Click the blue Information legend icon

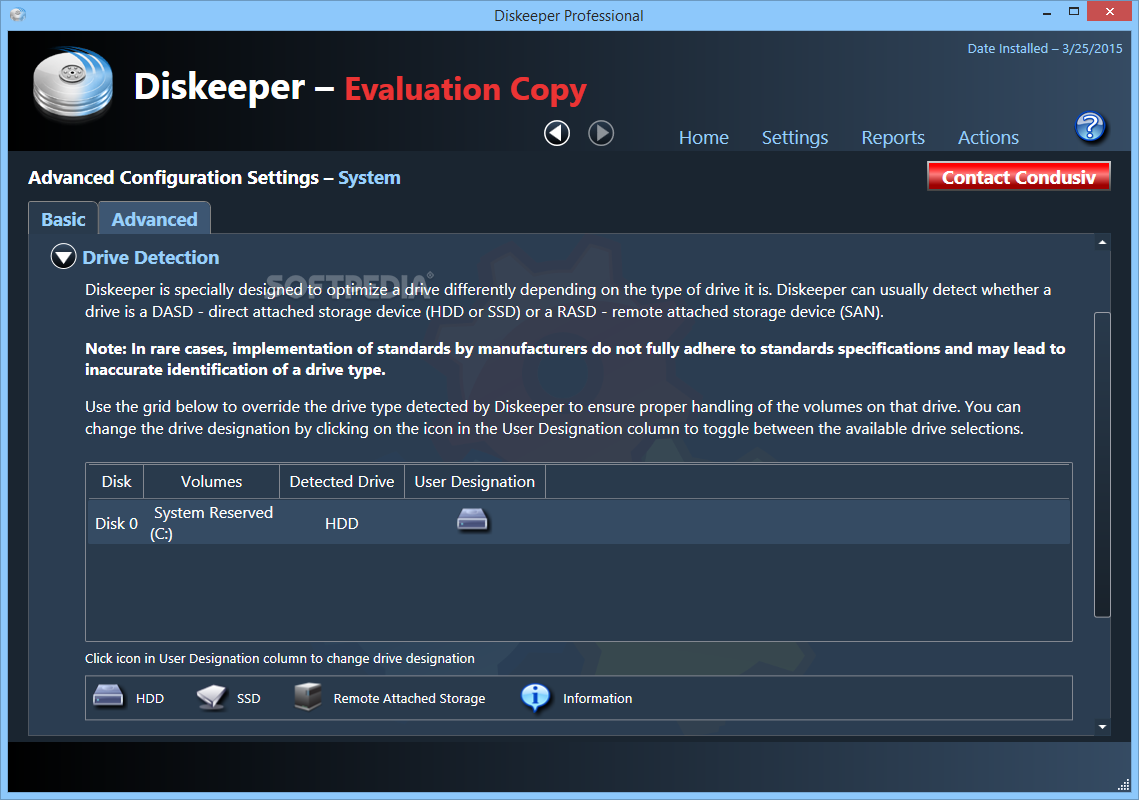[x=535, y=698]
